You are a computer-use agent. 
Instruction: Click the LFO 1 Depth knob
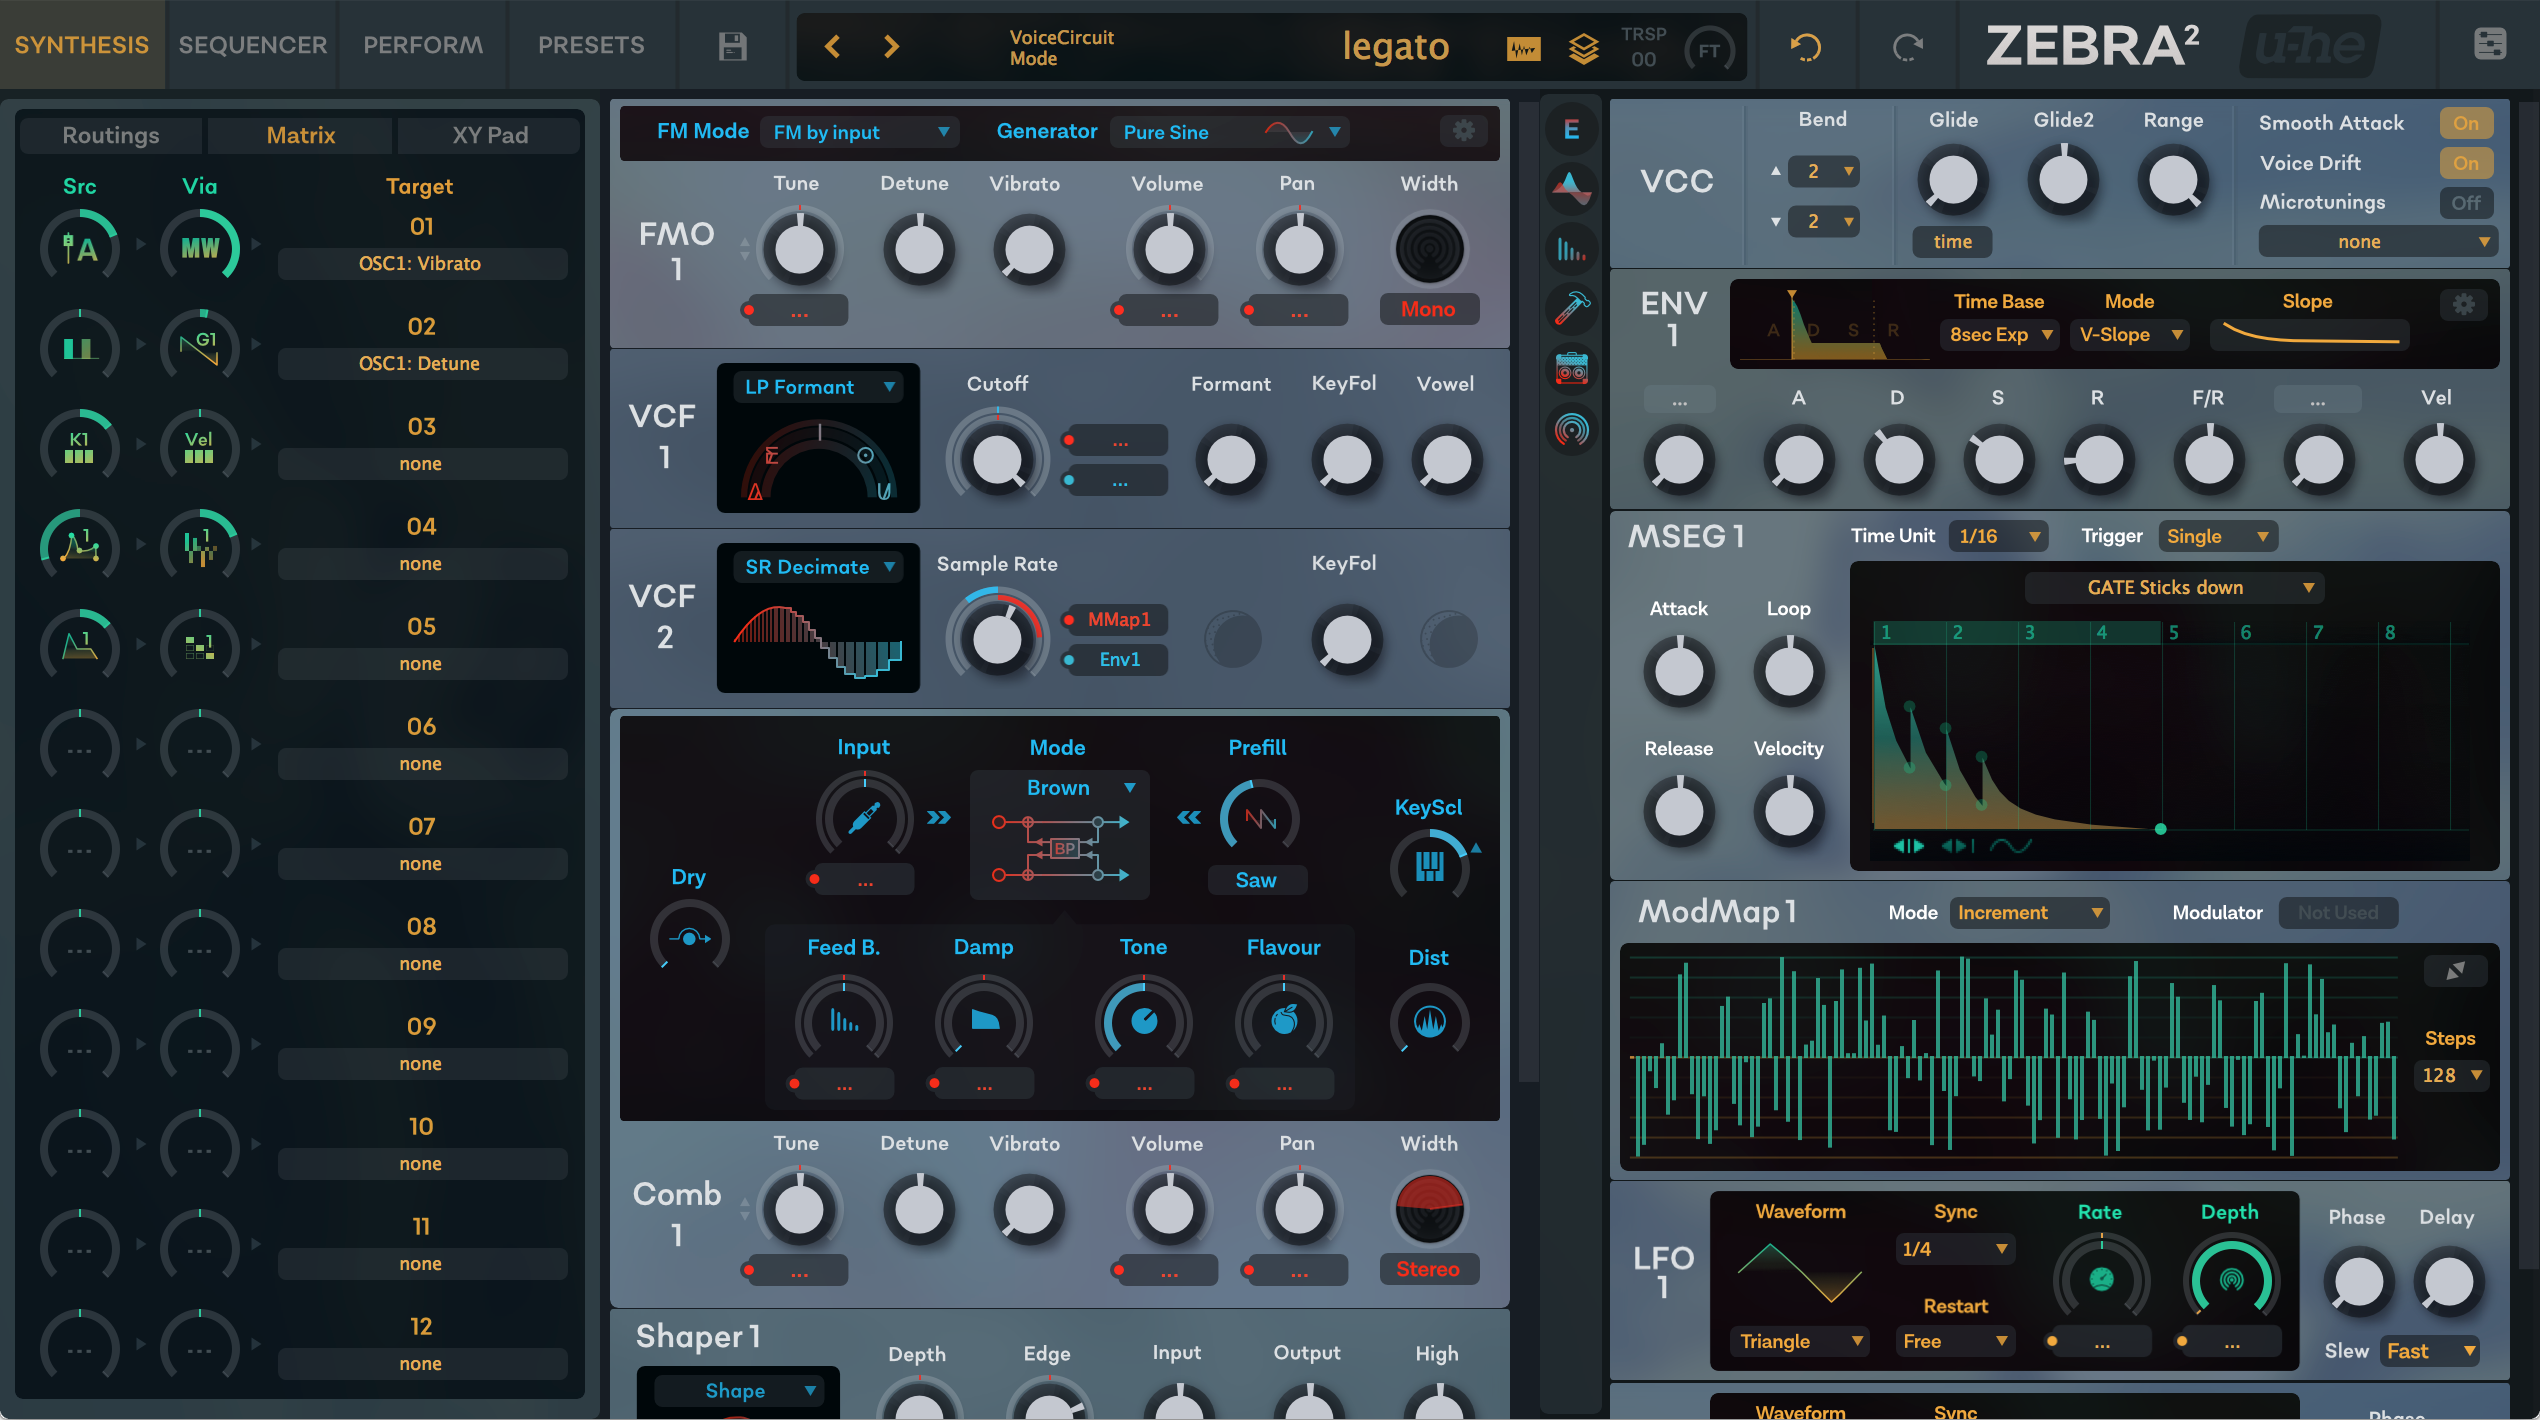pyautogui.click(x=2231, y=1280)
